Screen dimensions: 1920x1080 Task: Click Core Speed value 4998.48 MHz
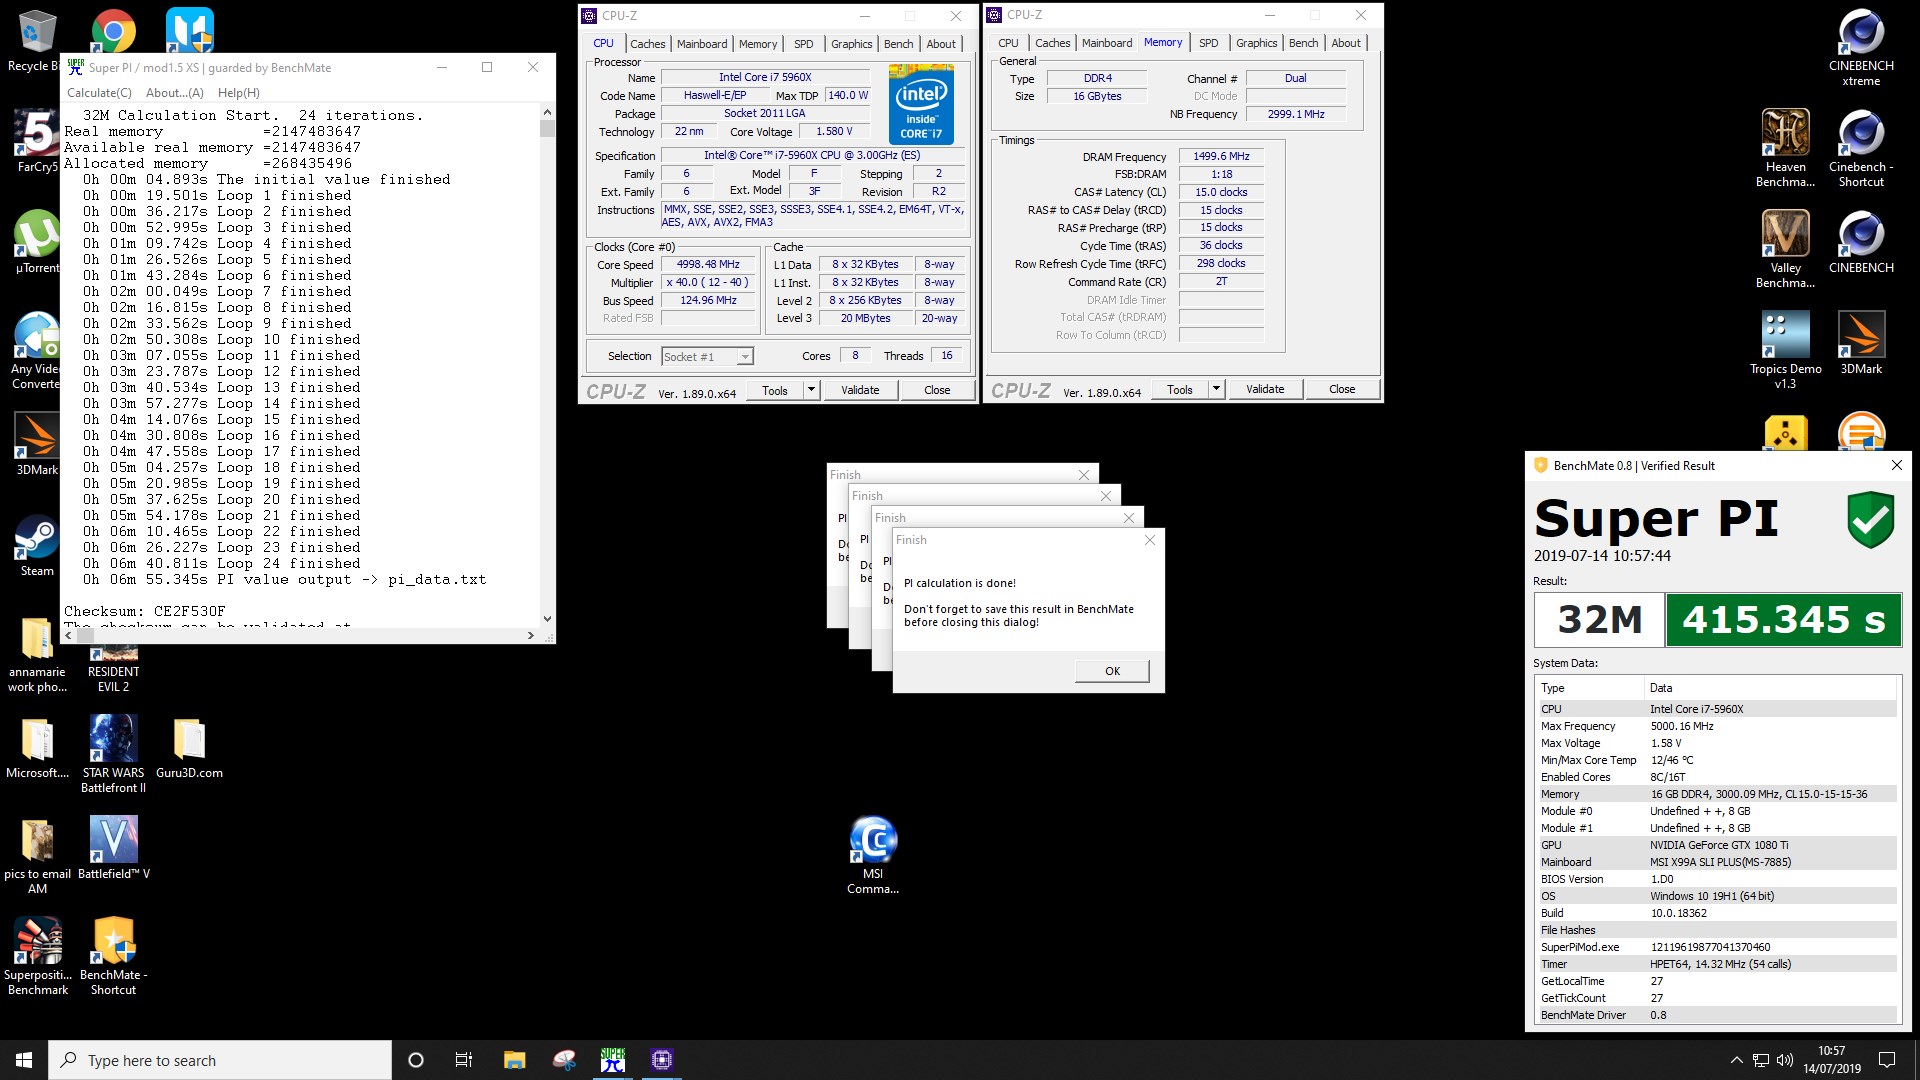[x=708, y=265]
